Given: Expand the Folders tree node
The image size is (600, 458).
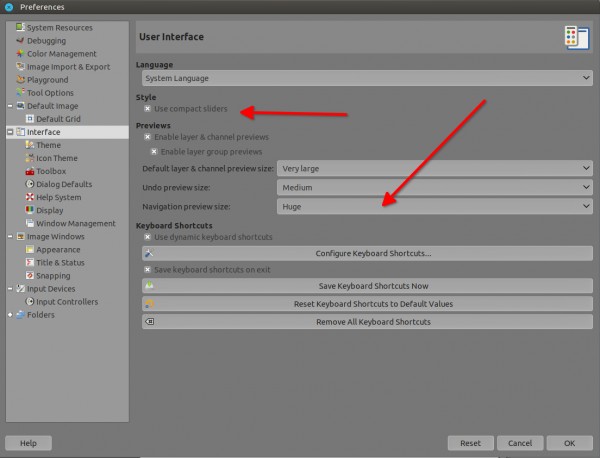Looking at the screenshot, I should point(10,315).
